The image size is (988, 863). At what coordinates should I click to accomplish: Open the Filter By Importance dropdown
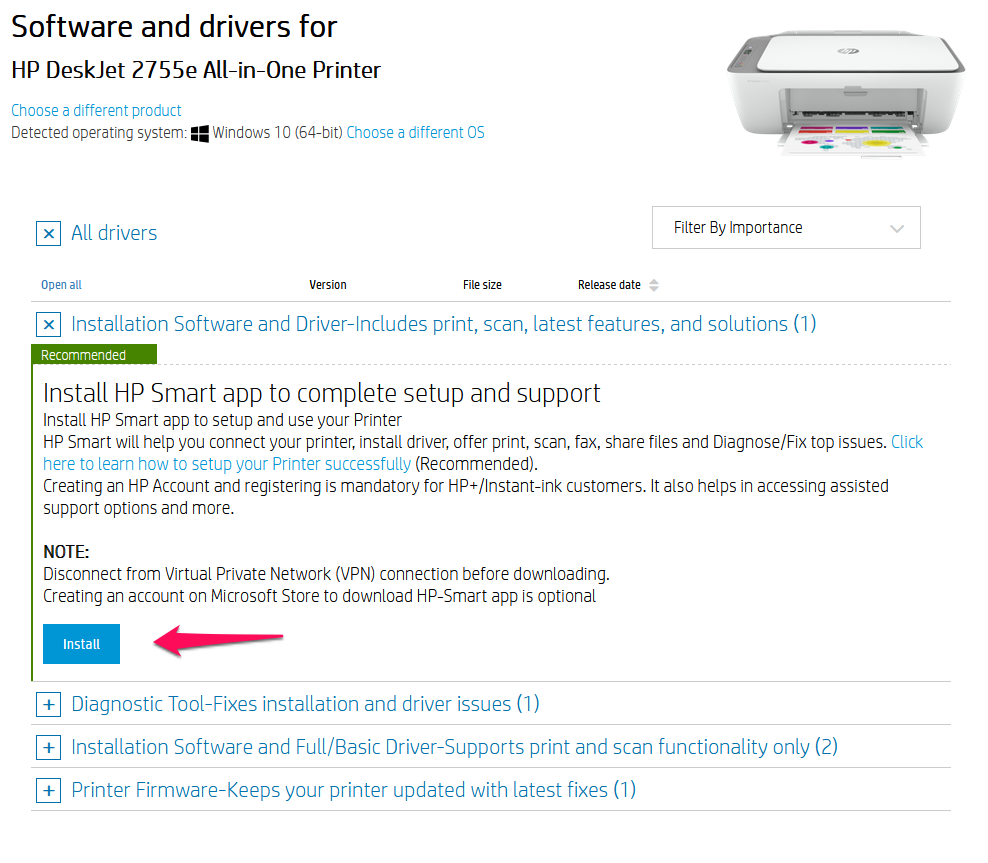[x=786, y=227]
